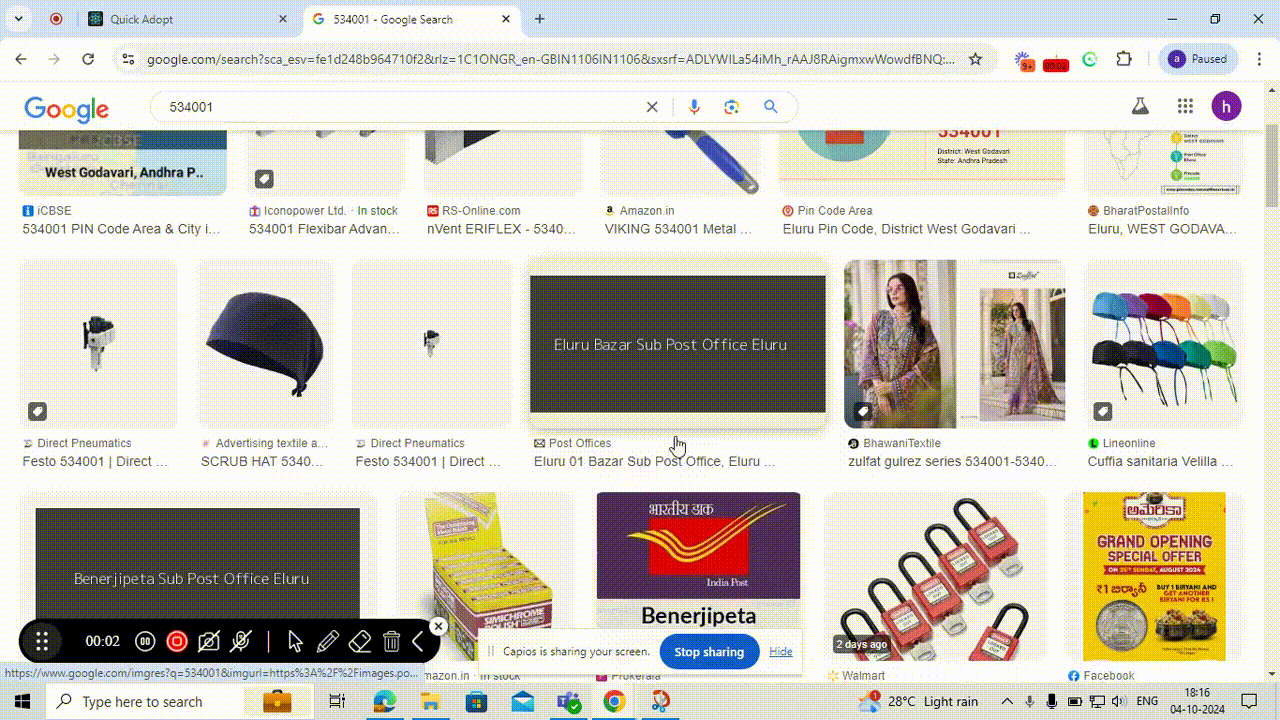Open the Extensions puzzle menu

[x=1124, y=59]
